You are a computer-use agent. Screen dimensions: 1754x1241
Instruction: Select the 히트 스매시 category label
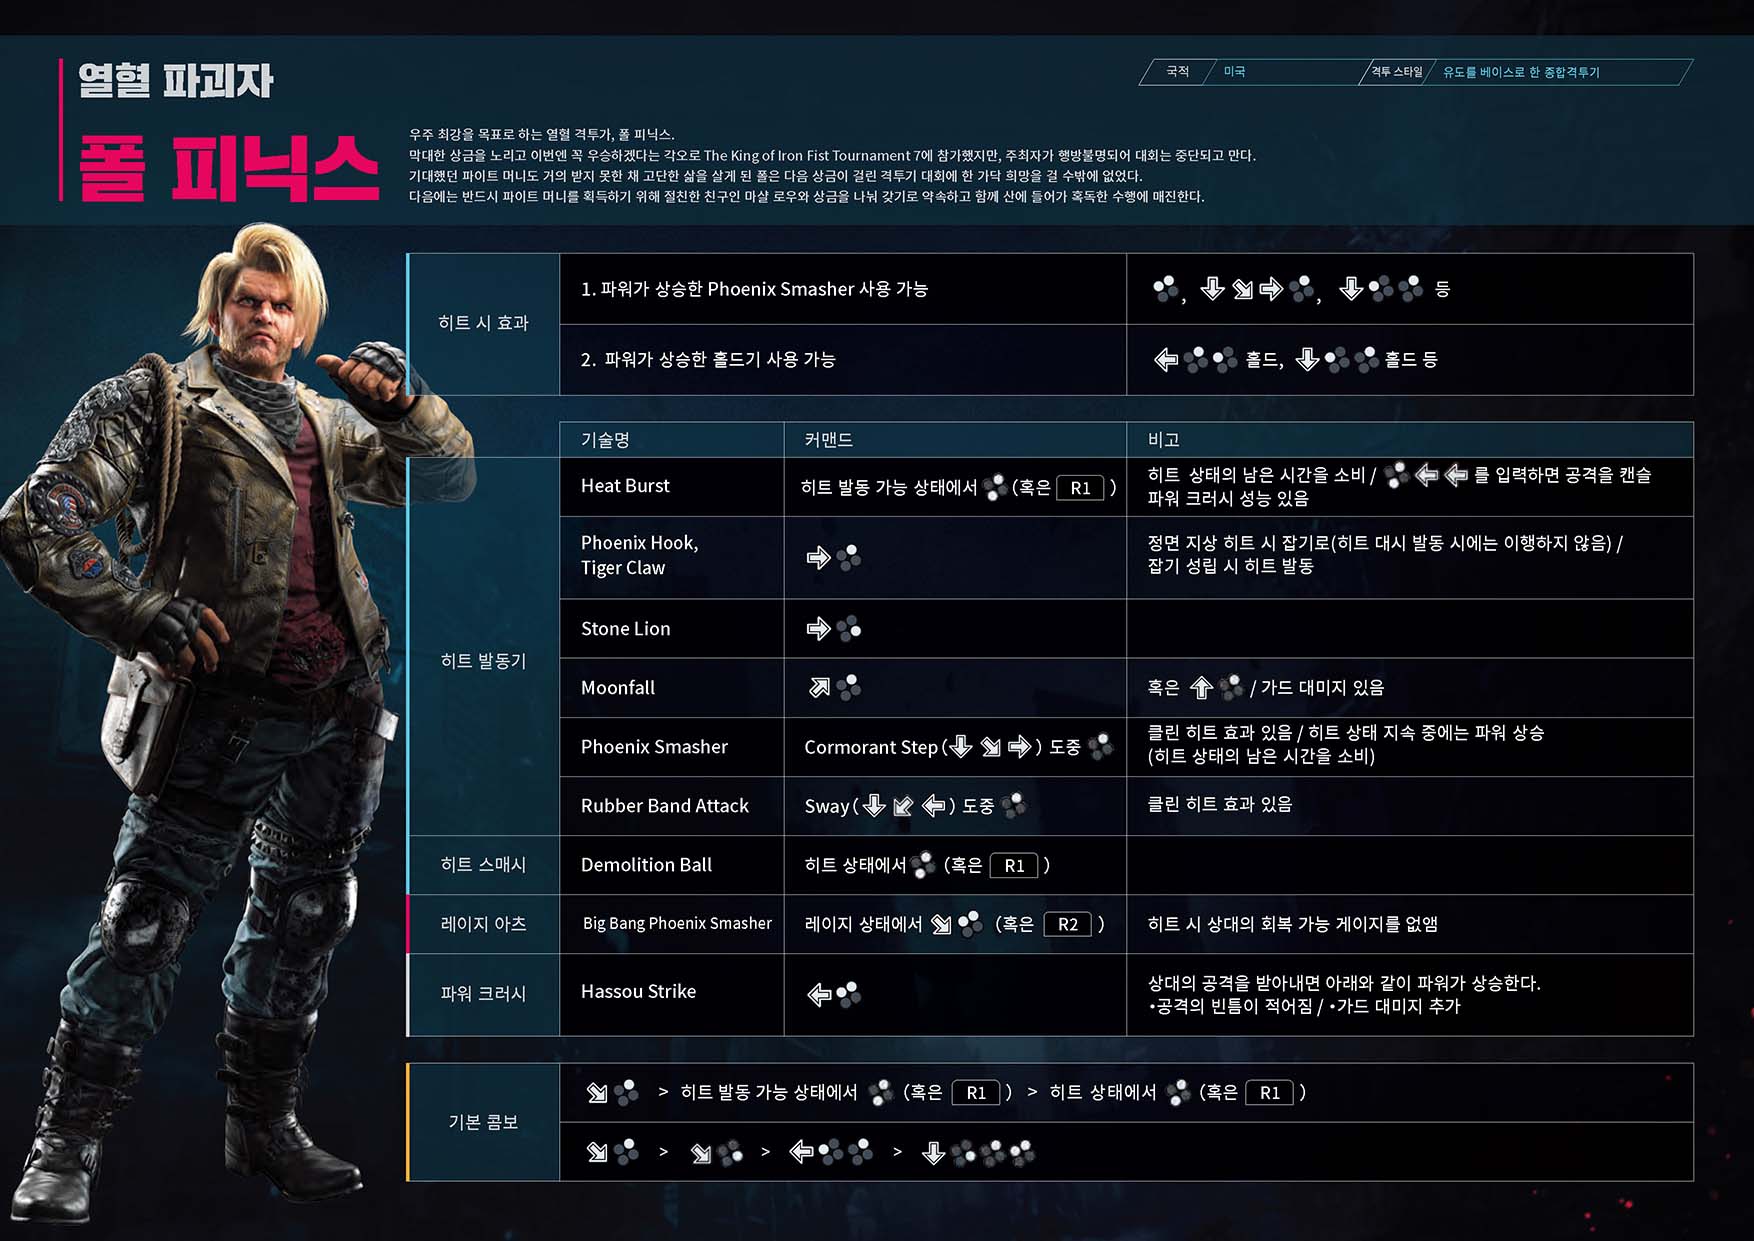[x=483, y=865]
